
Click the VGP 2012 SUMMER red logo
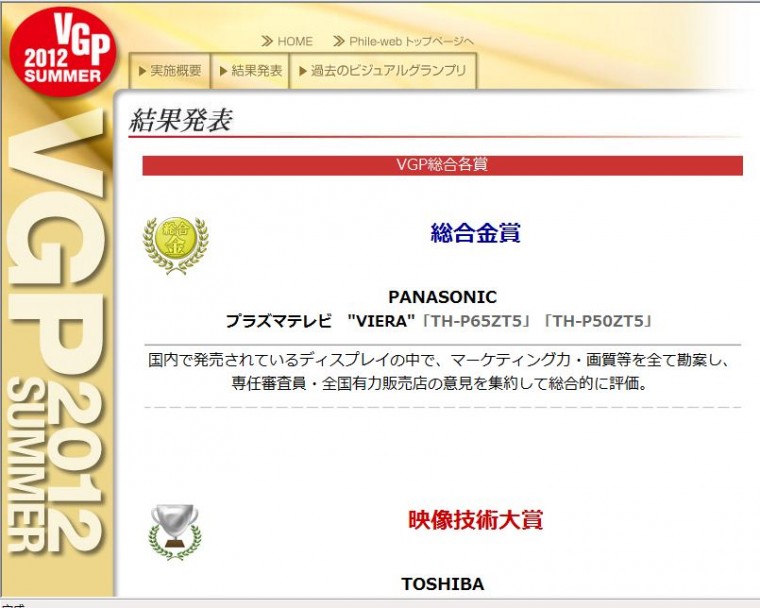point(63,50)
